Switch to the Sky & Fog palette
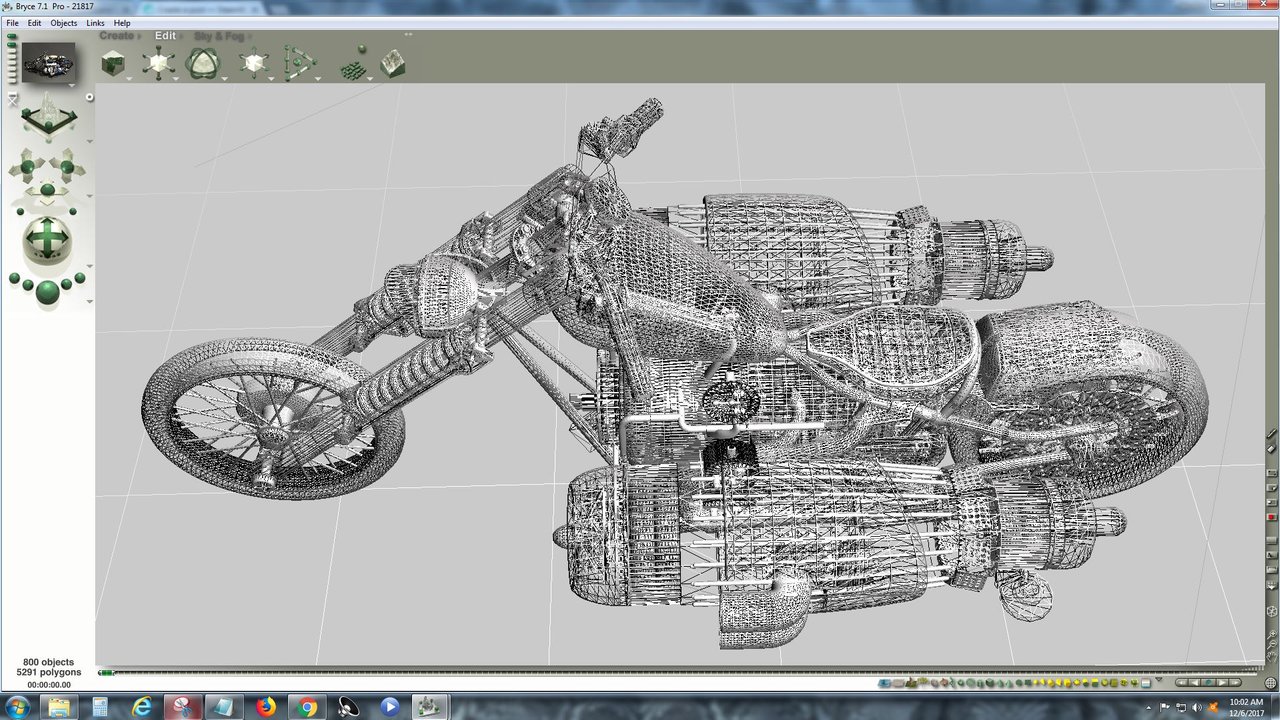The height and width of the screenshot is (720, 1280). coord(219,36)
